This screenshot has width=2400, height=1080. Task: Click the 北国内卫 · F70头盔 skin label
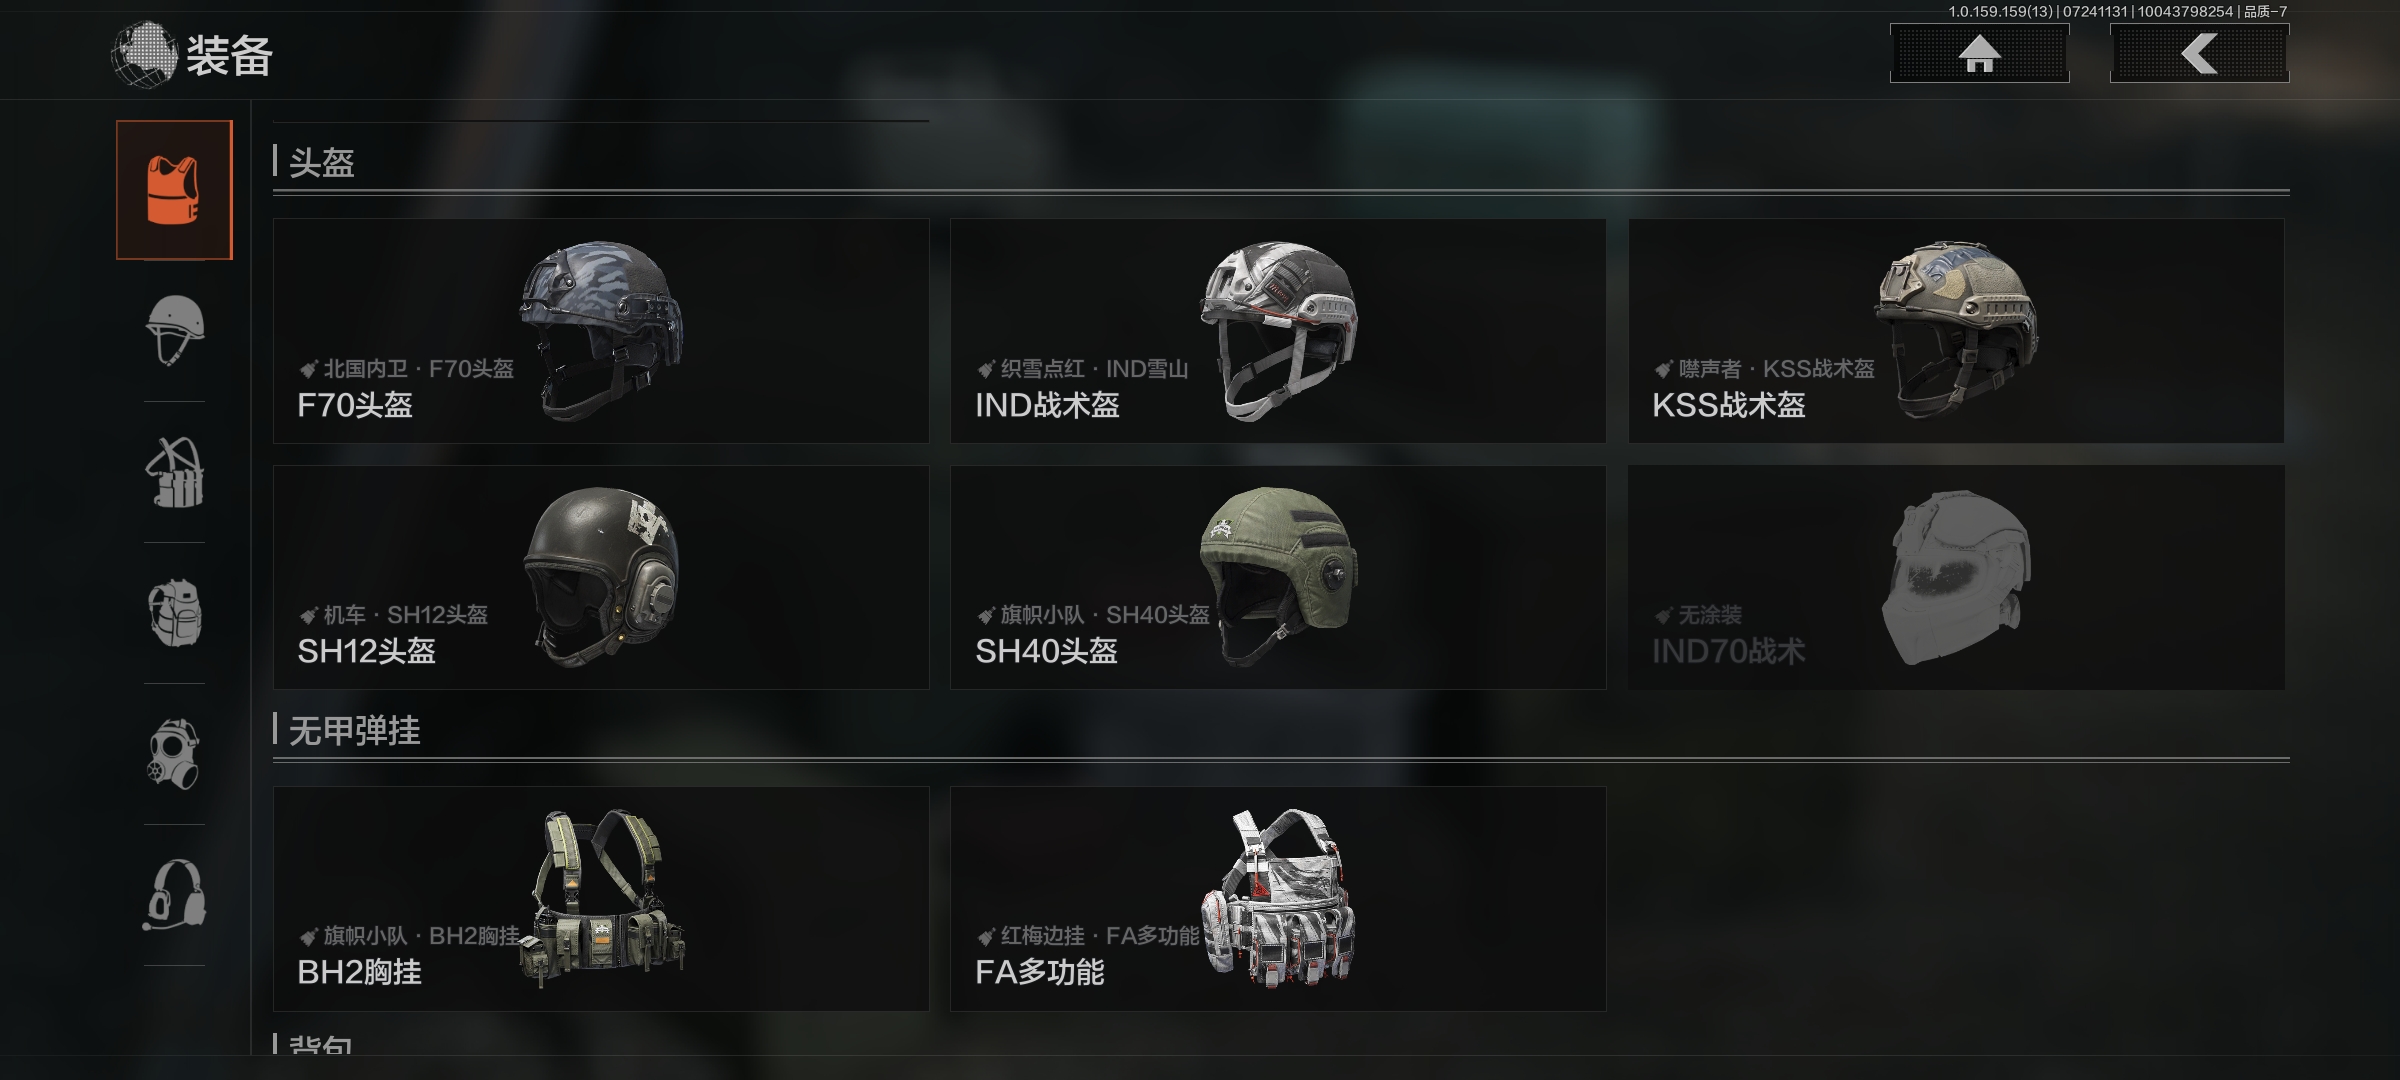418,369
